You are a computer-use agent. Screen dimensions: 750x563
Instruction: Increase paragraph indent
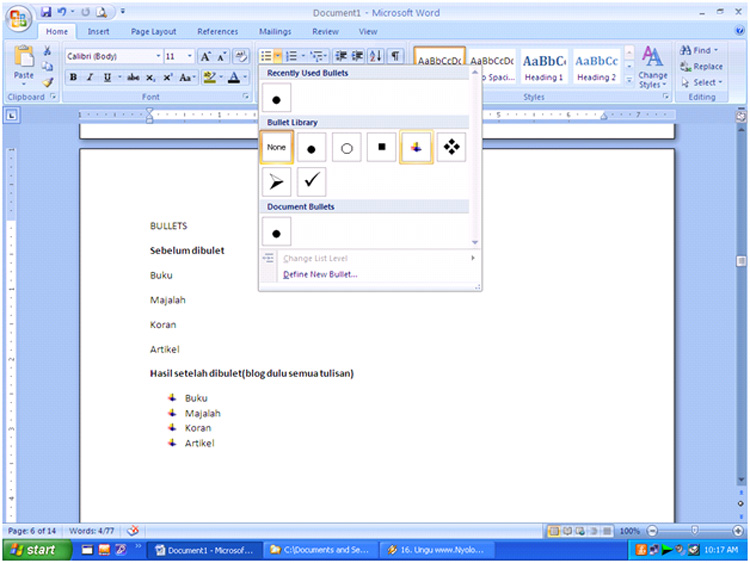point(357,56)
